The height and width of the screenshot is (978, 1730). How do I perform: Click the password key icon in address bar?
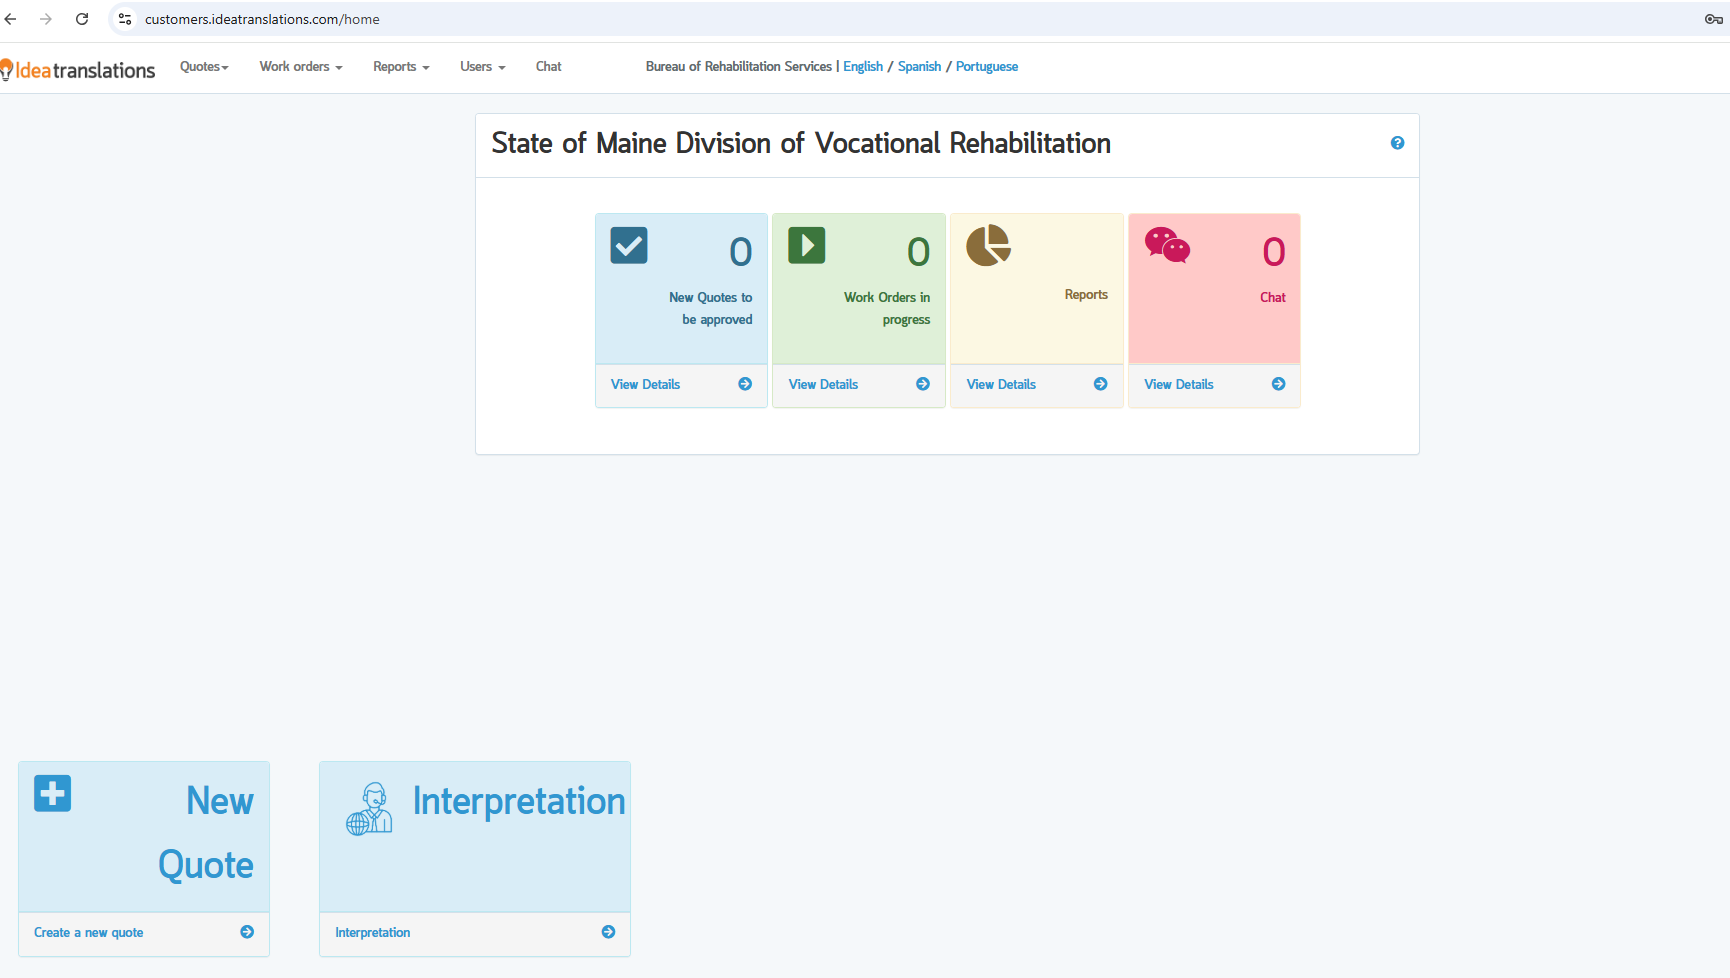(1713, 19)
